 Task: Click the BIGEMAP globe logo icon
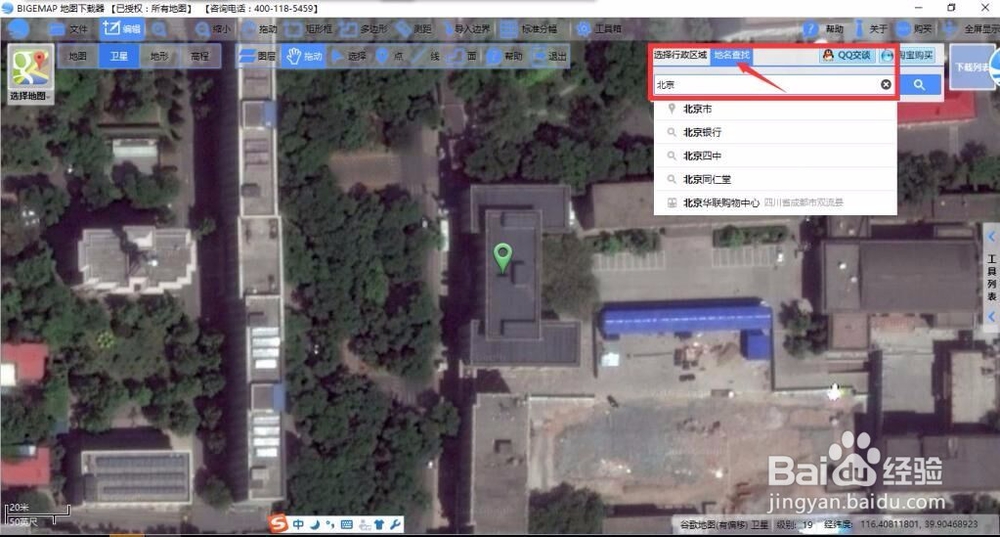(x=18, y=29)
